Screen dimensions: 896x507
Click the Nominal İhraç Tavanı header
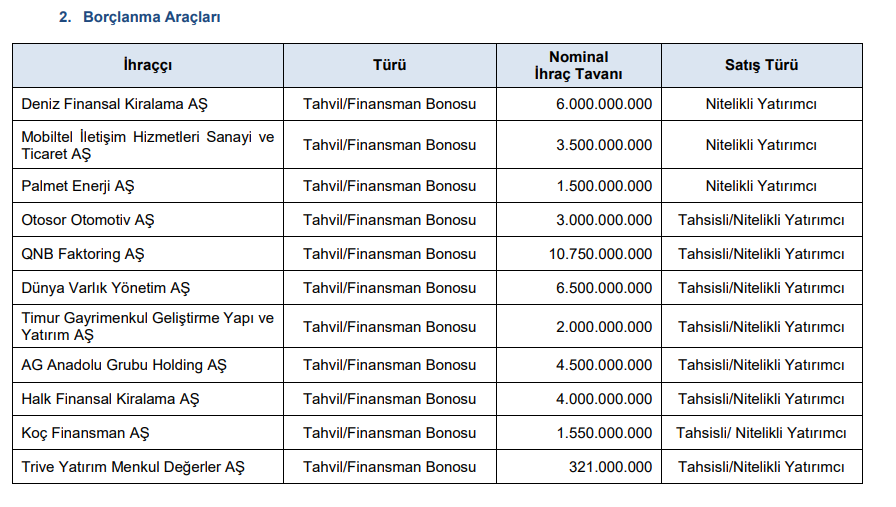click(x=579, y=65)
